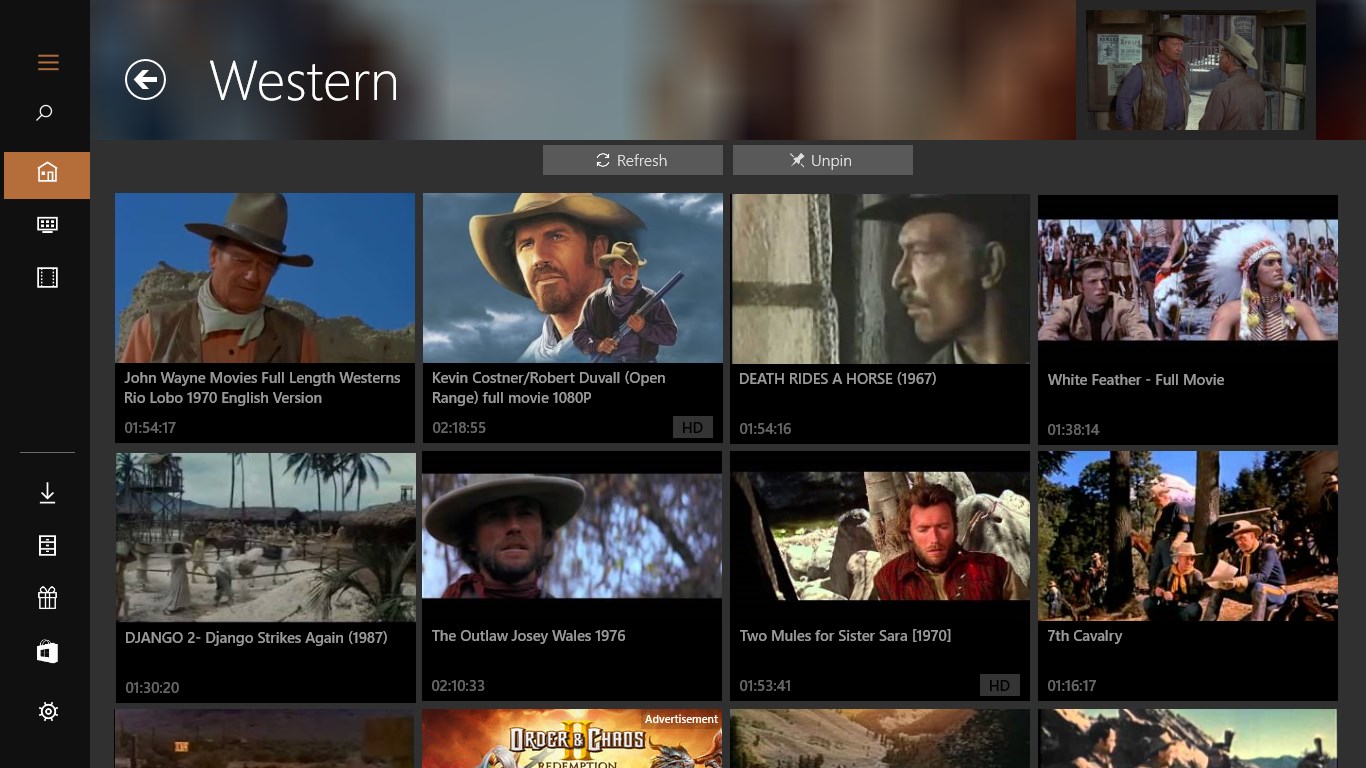Screen dimensions: 1366x768
Task: Select DEATH RIDES A HORSE (1967)
Action: [880, 278]
